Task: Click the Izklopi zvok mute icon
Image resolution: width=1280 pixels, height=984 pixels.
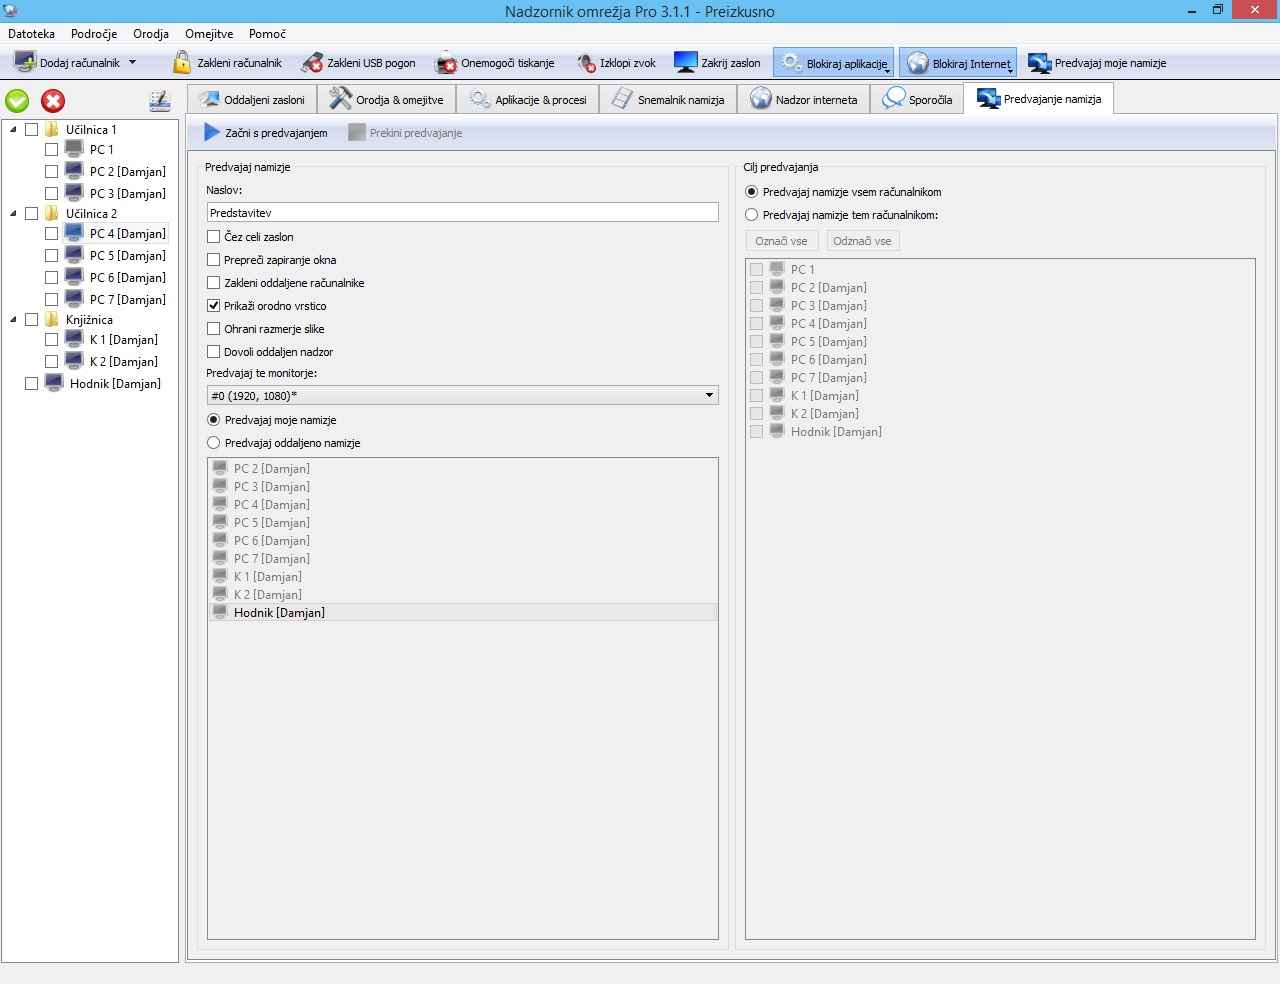Action: click(586, 63)
